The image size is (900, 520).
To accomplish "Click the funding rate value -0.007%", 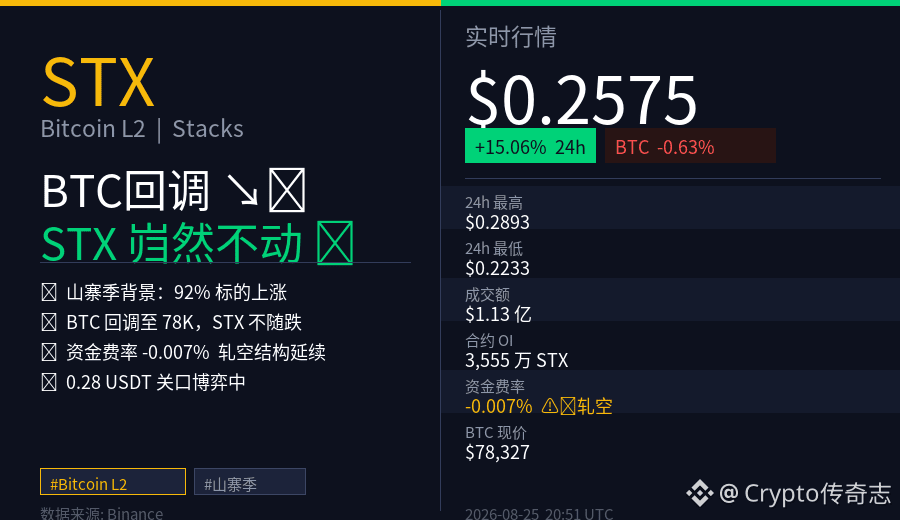I will point(498,406).
